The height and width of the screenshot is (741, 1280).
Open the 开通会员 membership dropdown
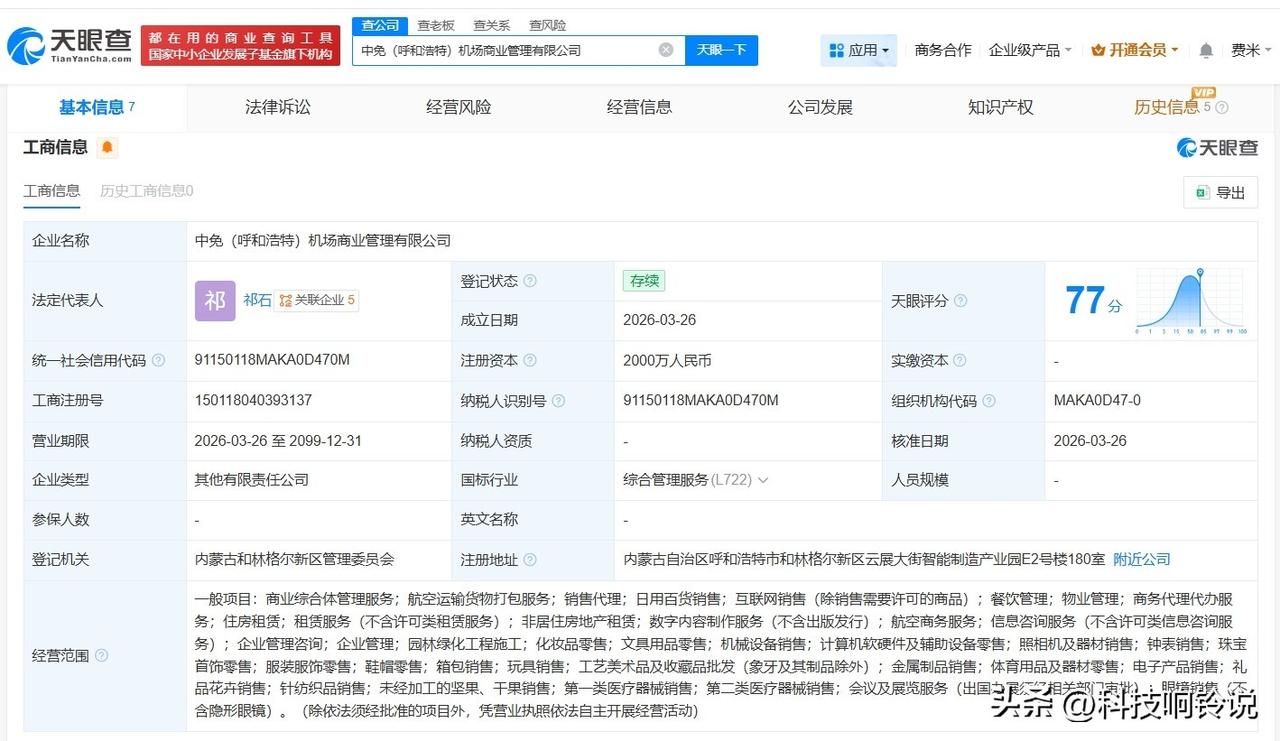pyautogui.click(x=1135, y=50)
